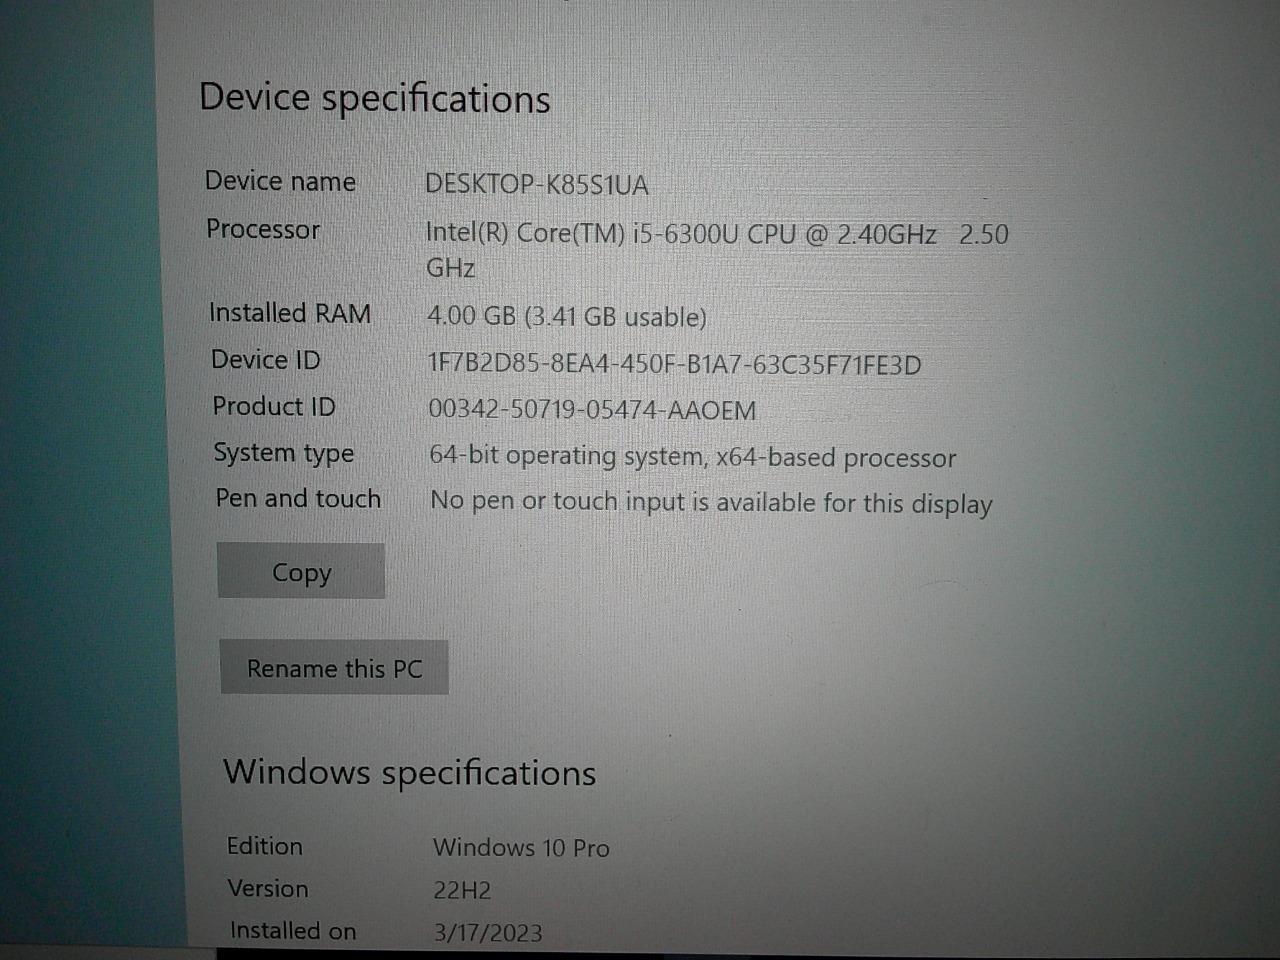
Task: Click the Rename this PC button
Action: click(x=334, y=667)
